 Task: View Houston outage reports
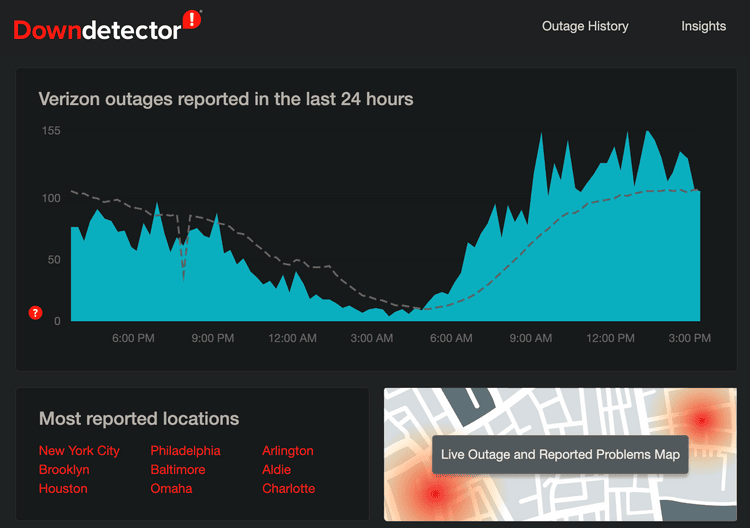(x=63, y=489)
